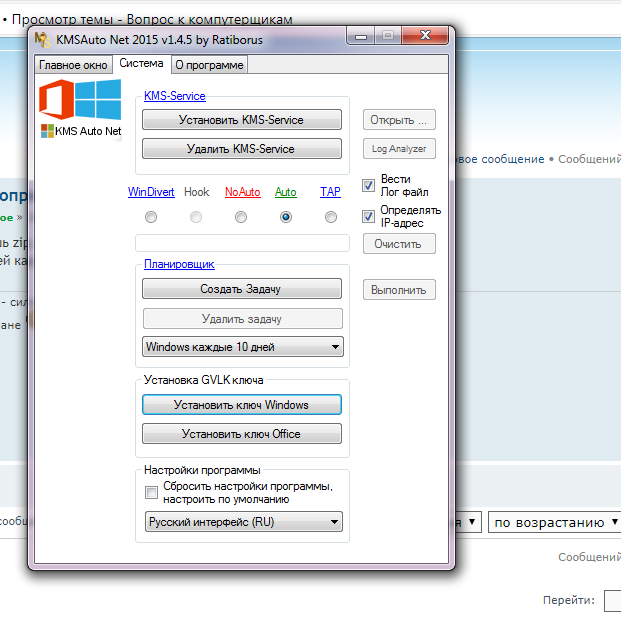This screenshot has width=621, height=622.
Task: Click the empty field below the mode radios
Action: (242, 243)
